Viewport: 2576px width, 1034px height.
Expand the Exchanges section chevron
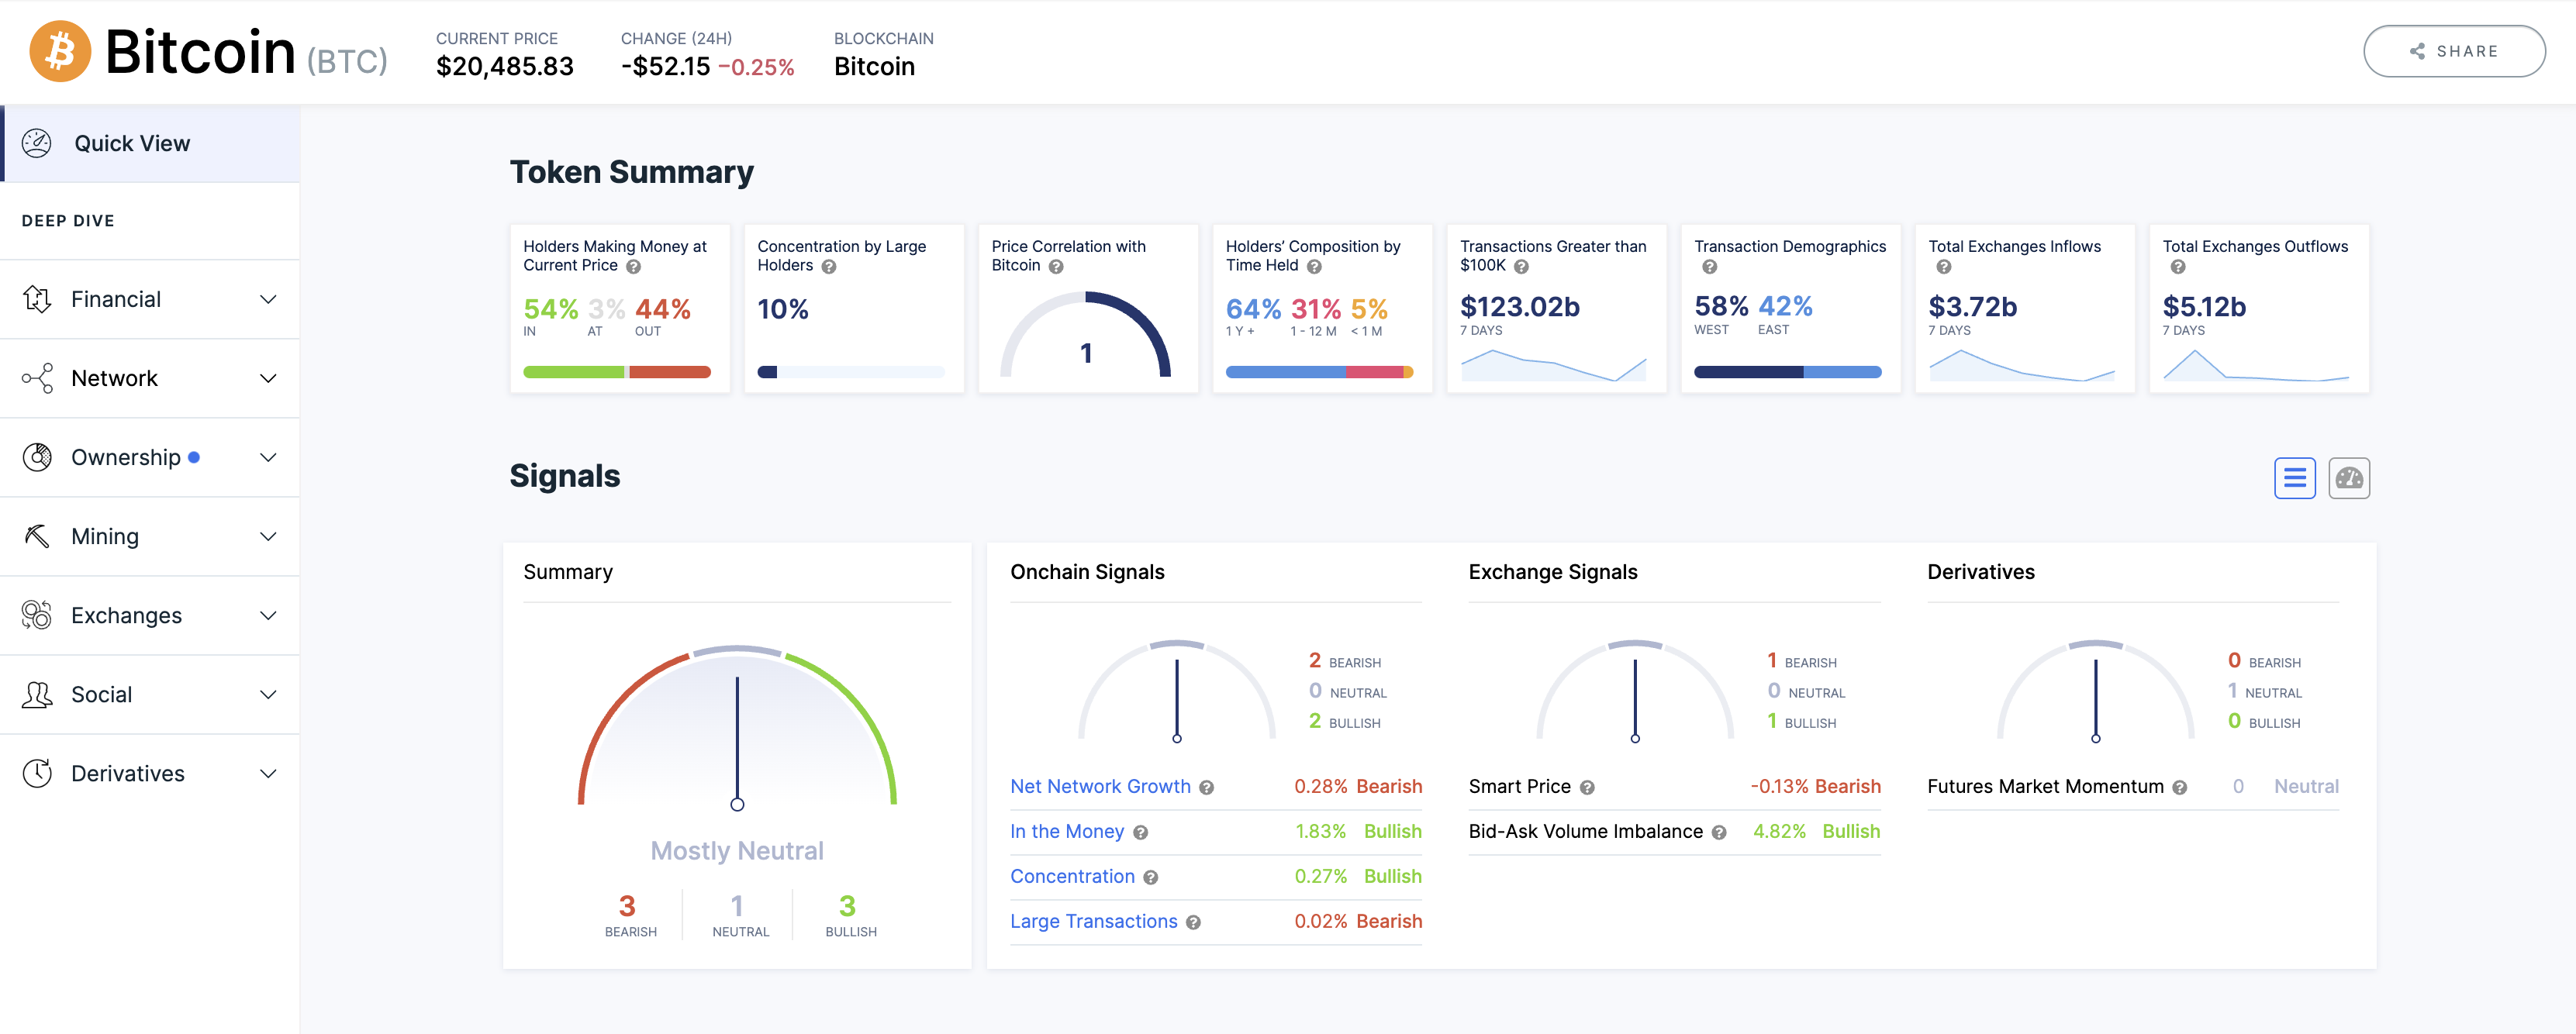[x=268, y=615]
